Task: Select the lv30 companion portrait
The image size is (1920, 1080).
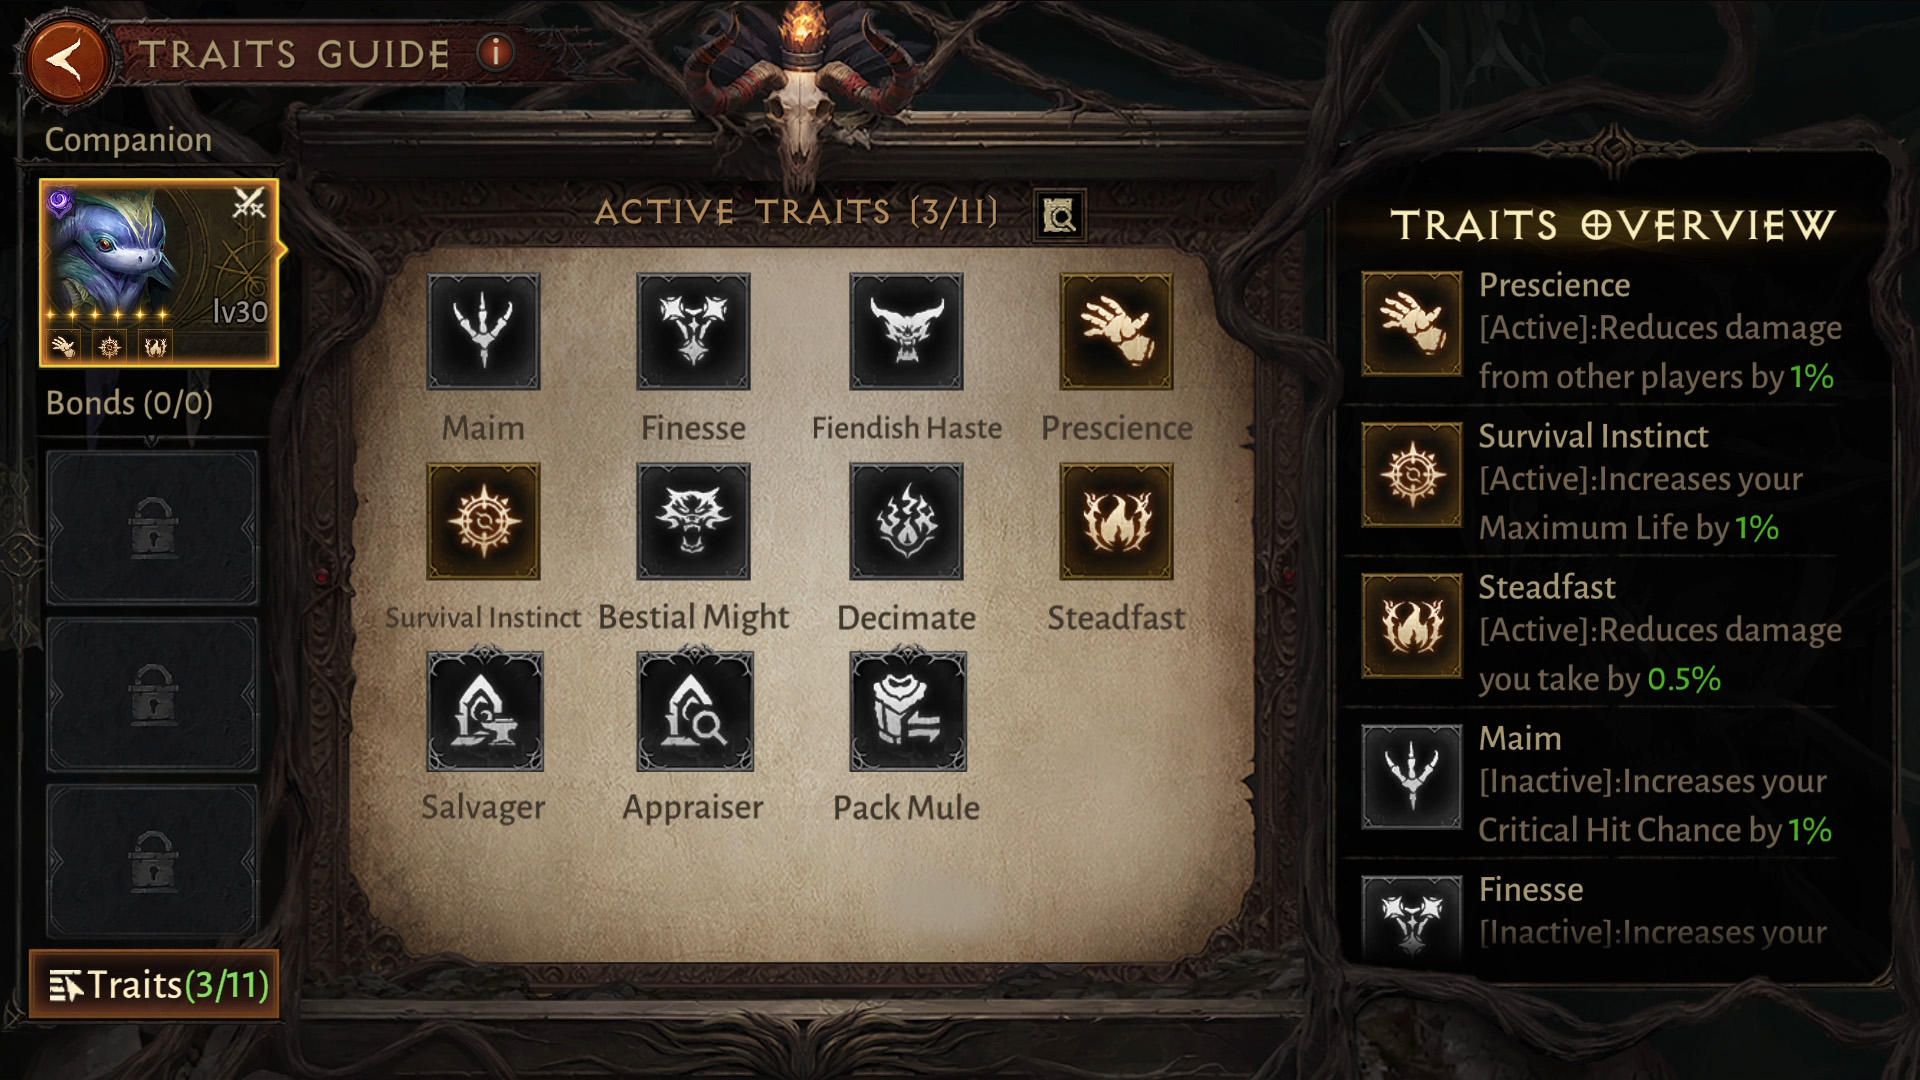Action: tap(159, 273)
